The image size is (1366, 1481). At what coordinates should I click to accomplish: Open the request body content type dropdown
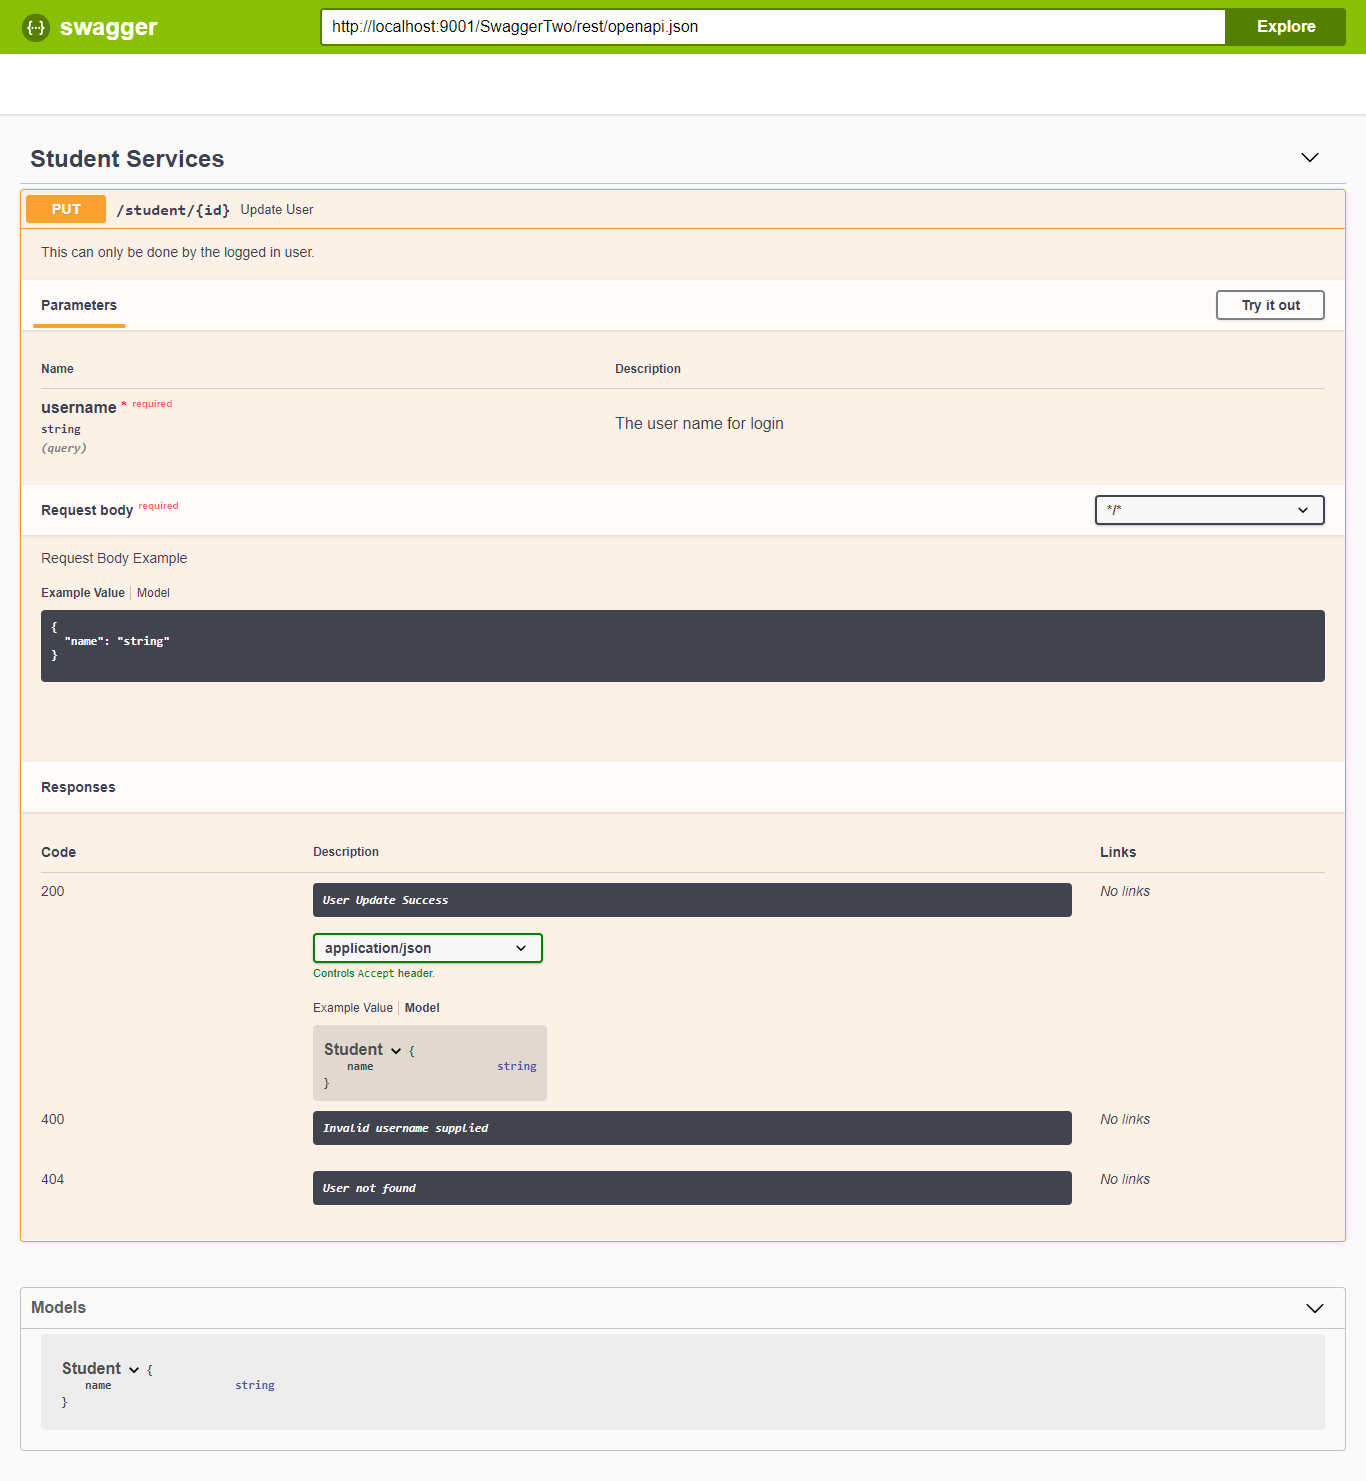point(1210,510)
